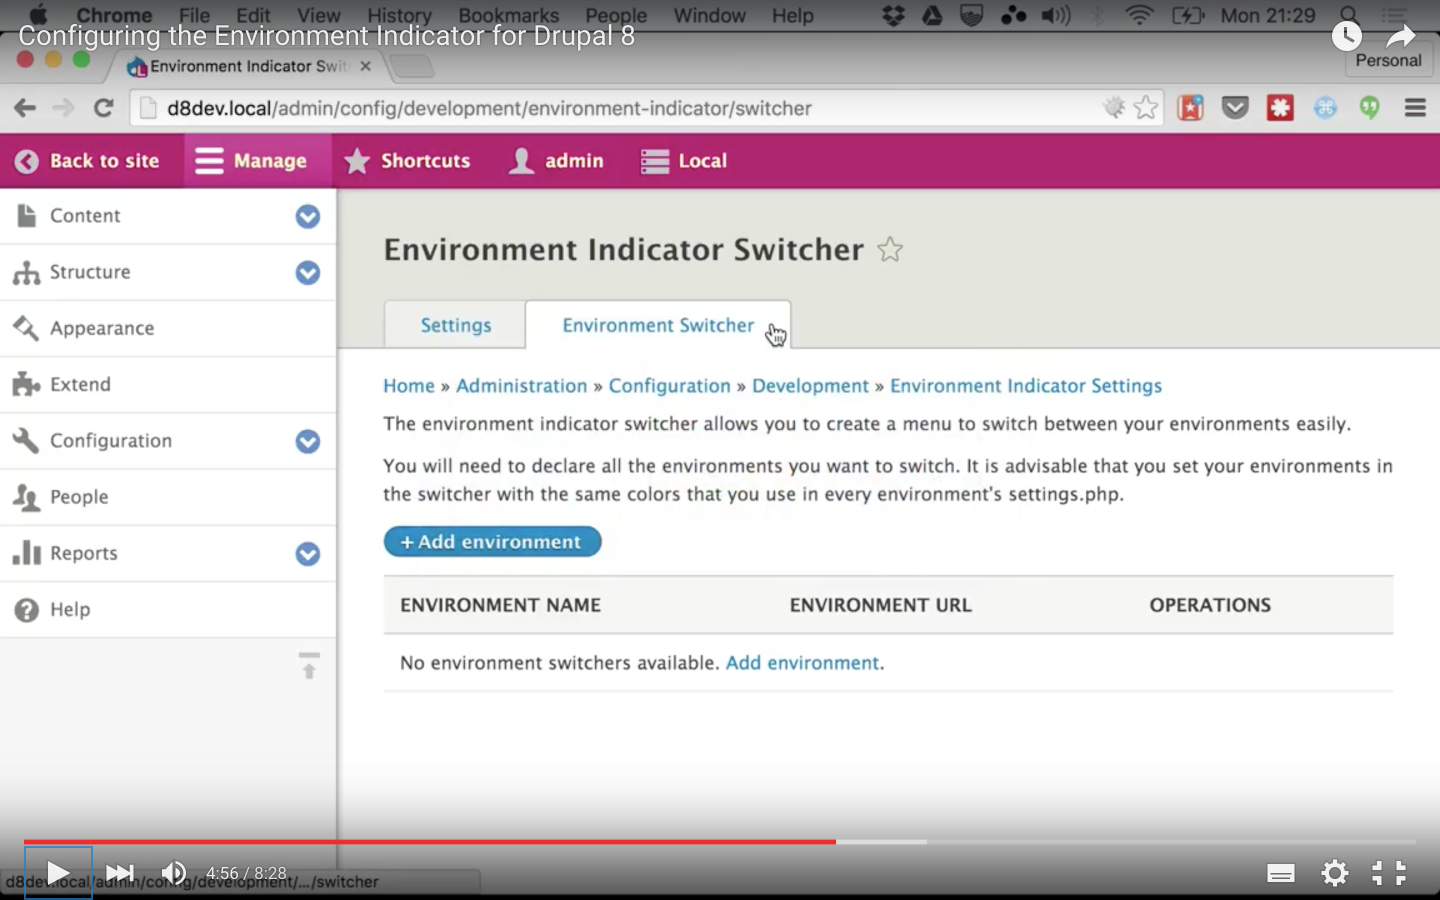Image resolution: width=1440 pixels, height=900 pixels.
Task: Expand the Configuration menu chevron
Action: (x=308, y=441)
